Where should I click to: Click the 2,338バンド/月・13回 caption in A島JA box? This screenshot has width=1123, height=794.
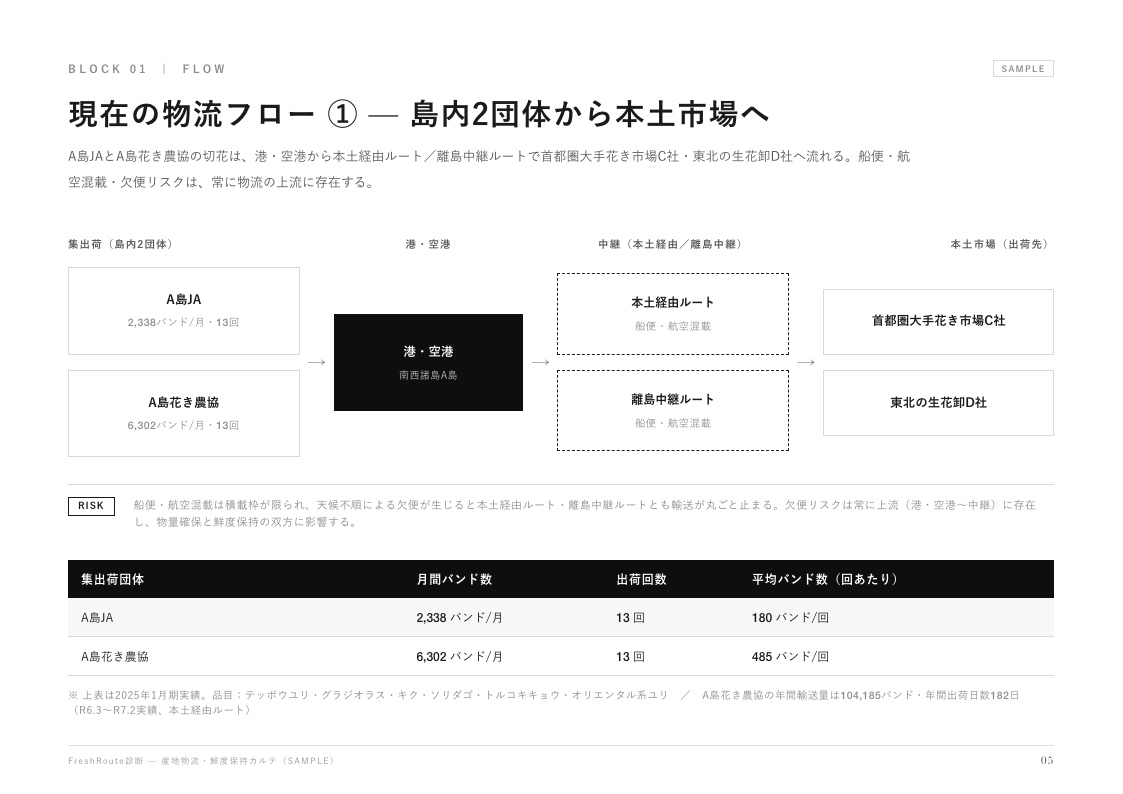click(183, 322)
